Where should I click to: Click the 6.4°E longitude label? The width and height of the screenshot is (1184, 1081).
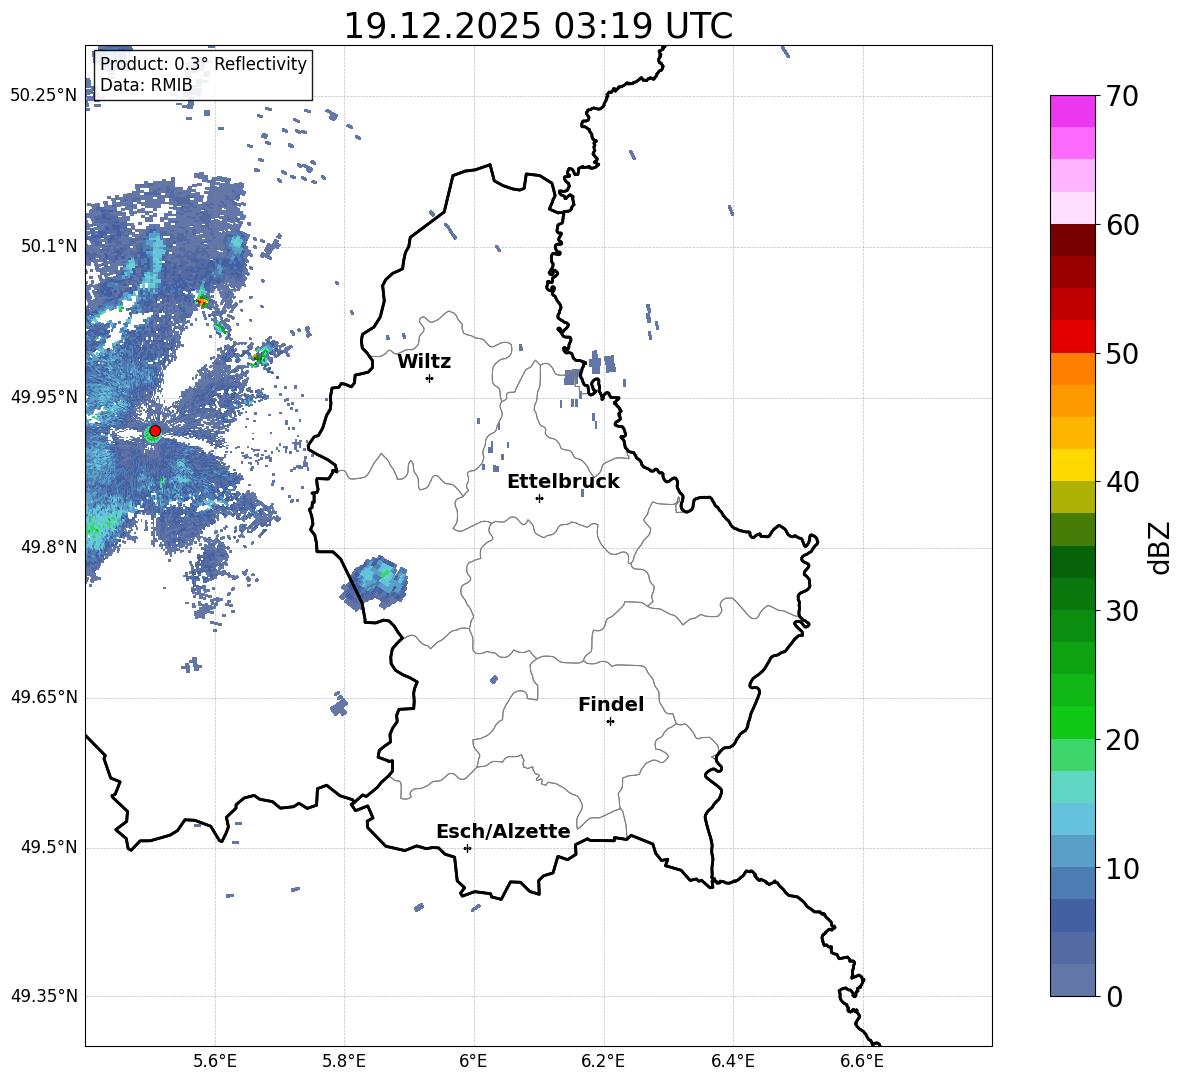coord(732,1061)
